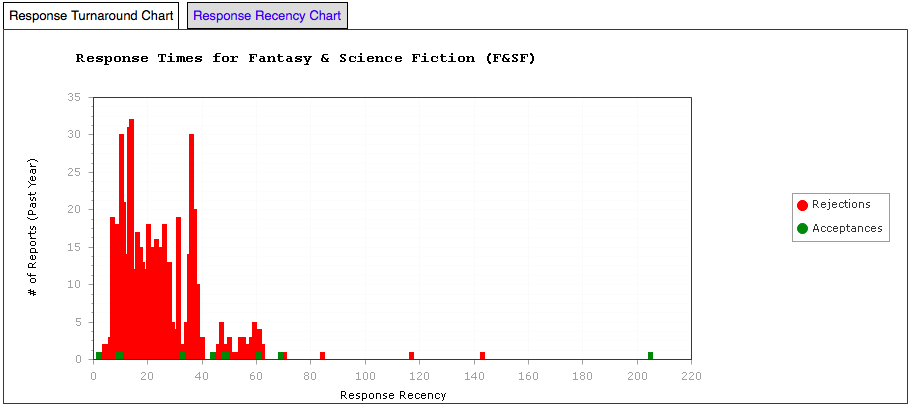Click the 100 tick on the x-axis
The height and width of the screenshot is (408, 912).
pos(365,376)
